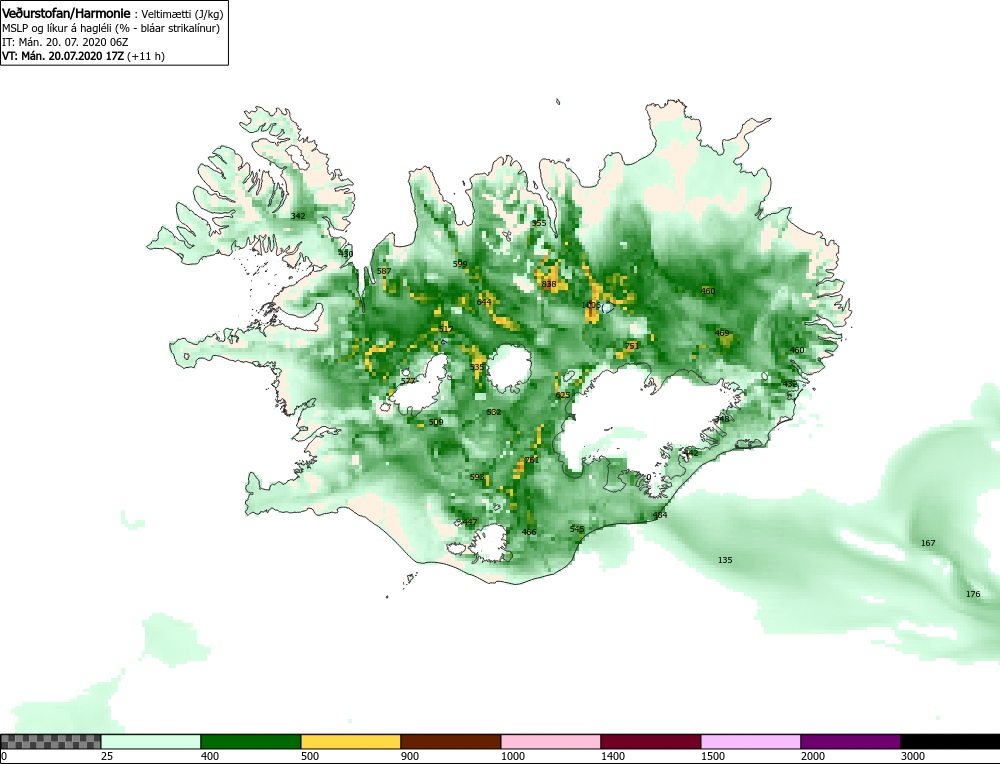
Task: Click the map value 432
Action: click(790, 385)
